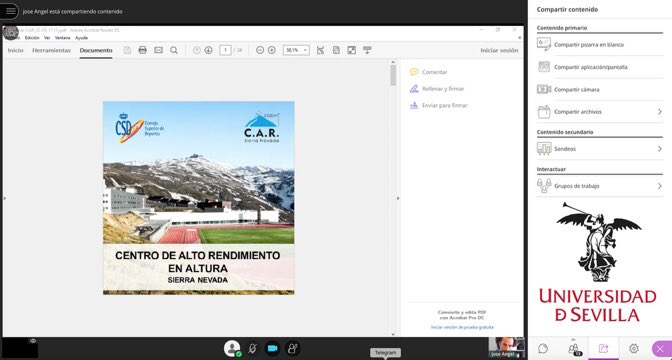Expand Grupos de trabajo chevron
Screen dimensions: 672x360
click(x=660, y=186)
